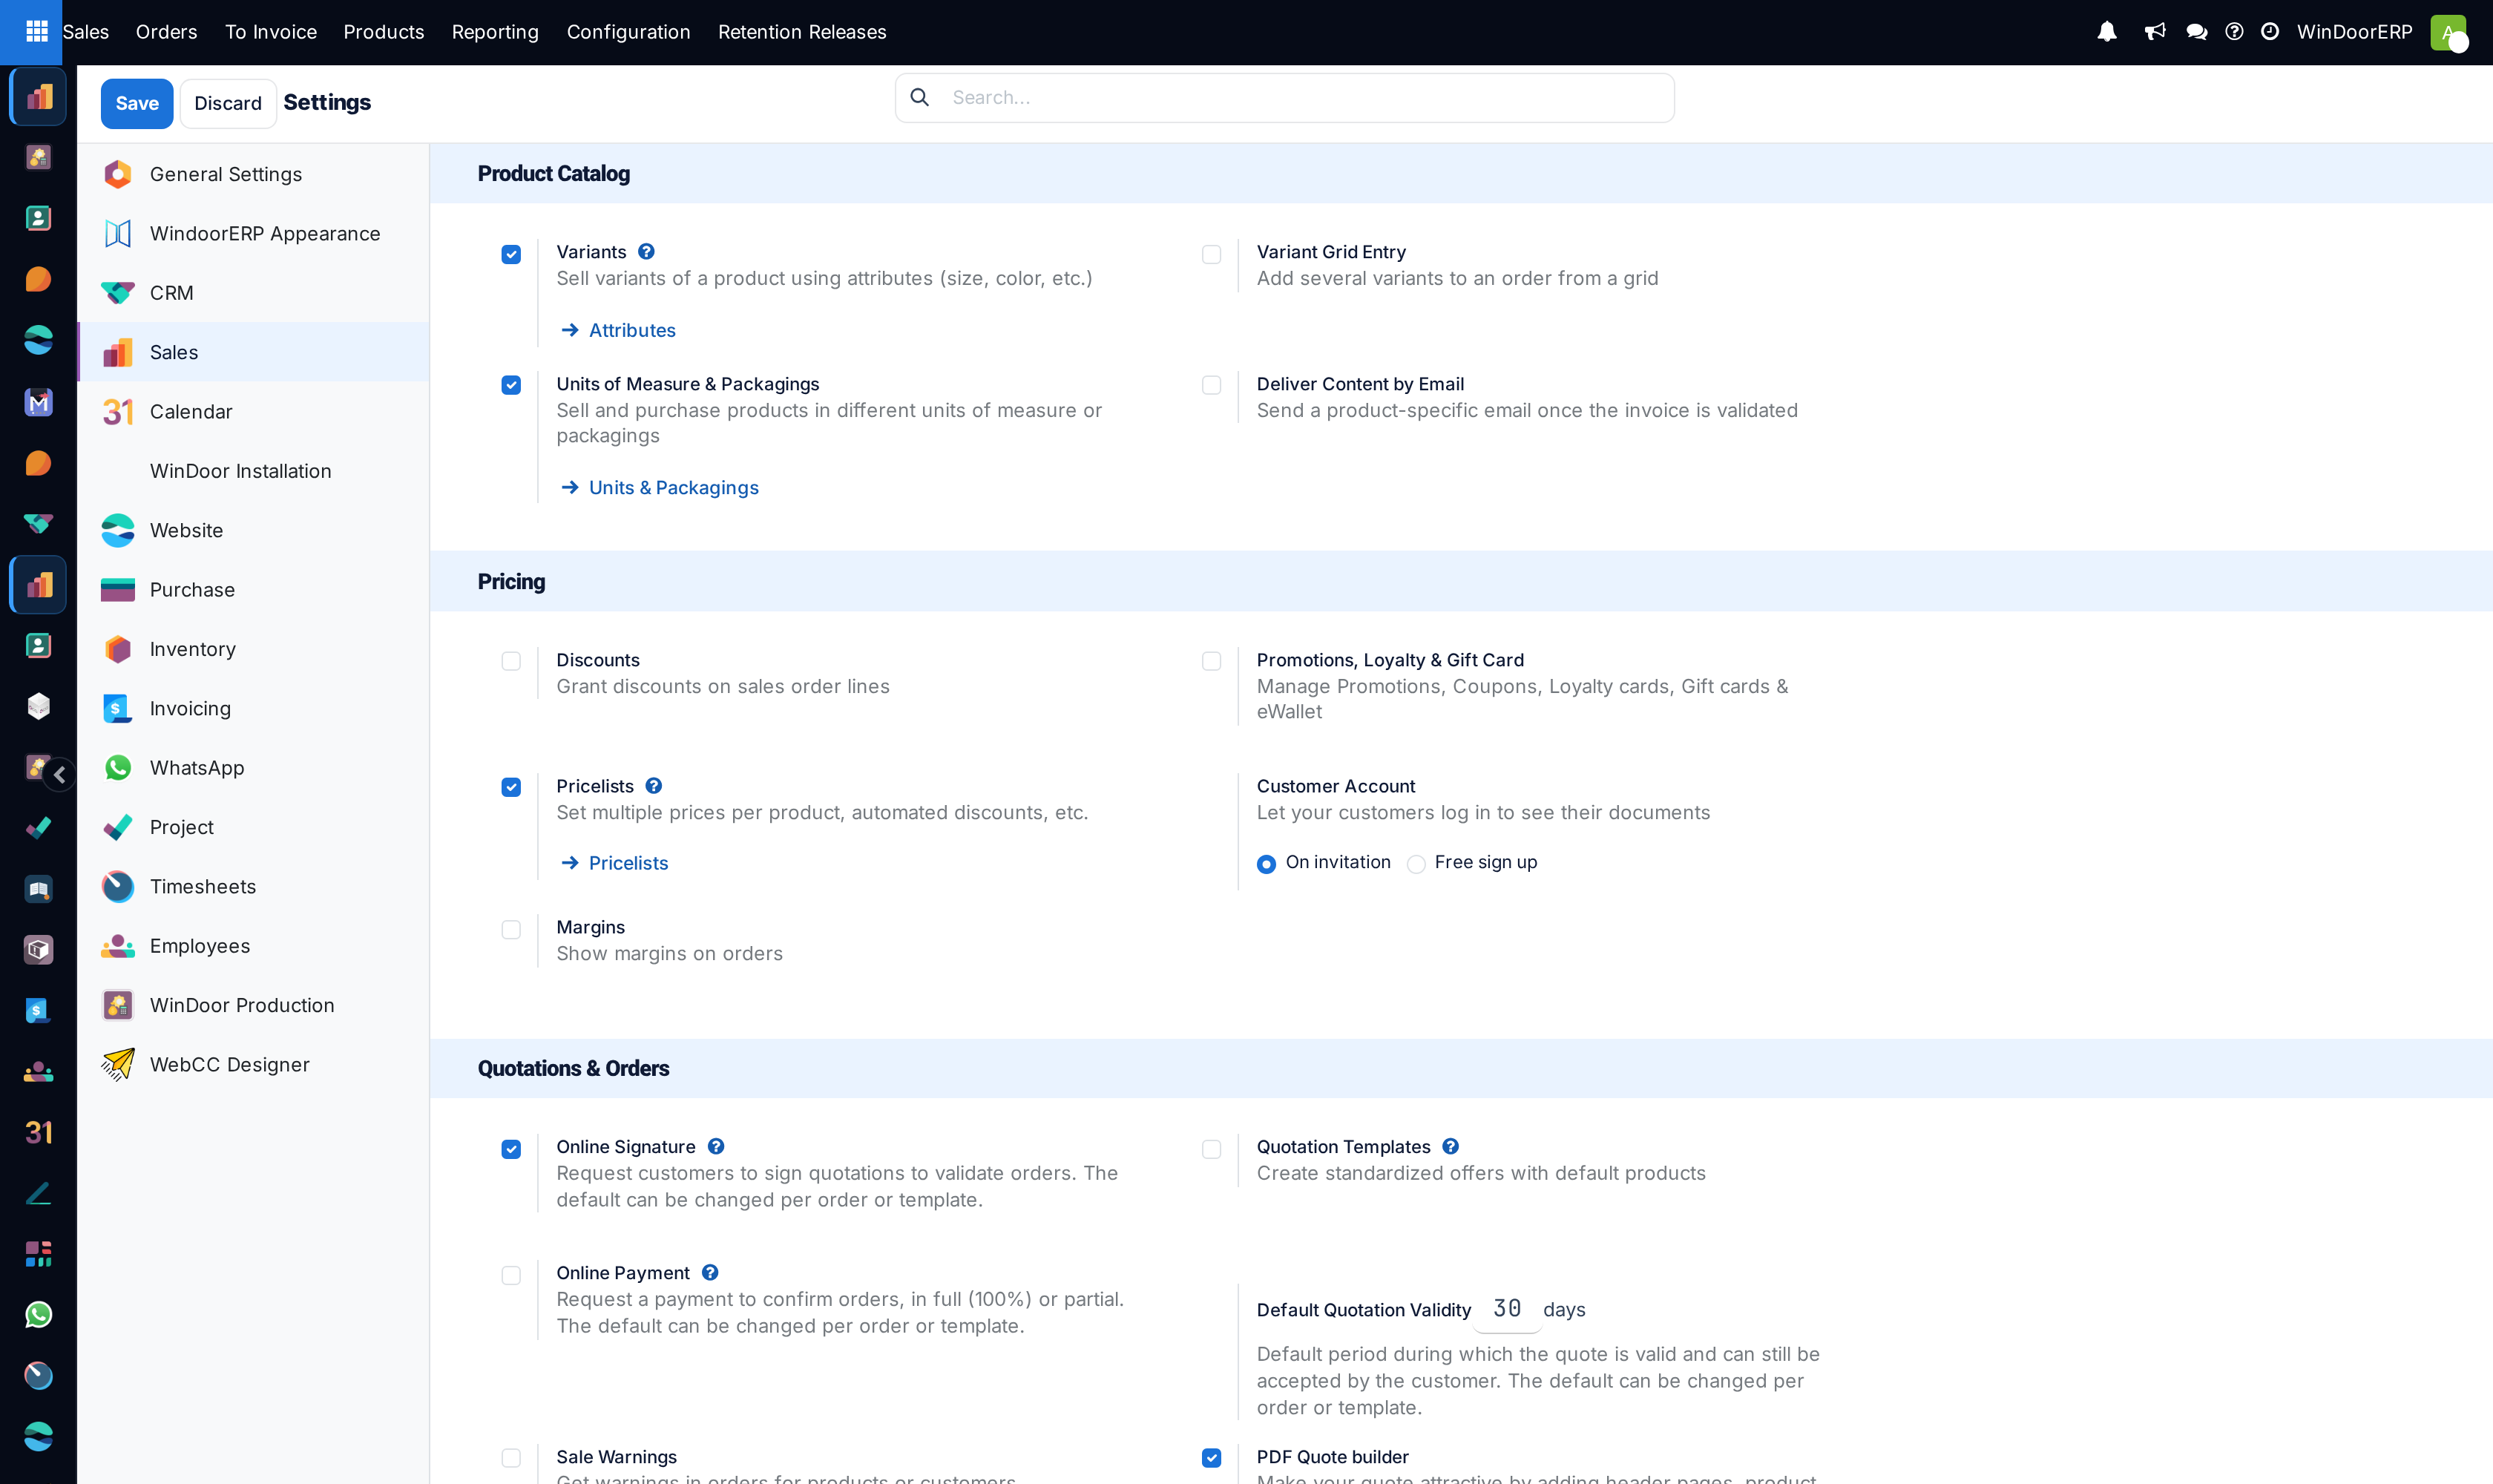Select On invitation radio option
2493x1484 pixels.
pyautogui.click(x=1266, y=864)
